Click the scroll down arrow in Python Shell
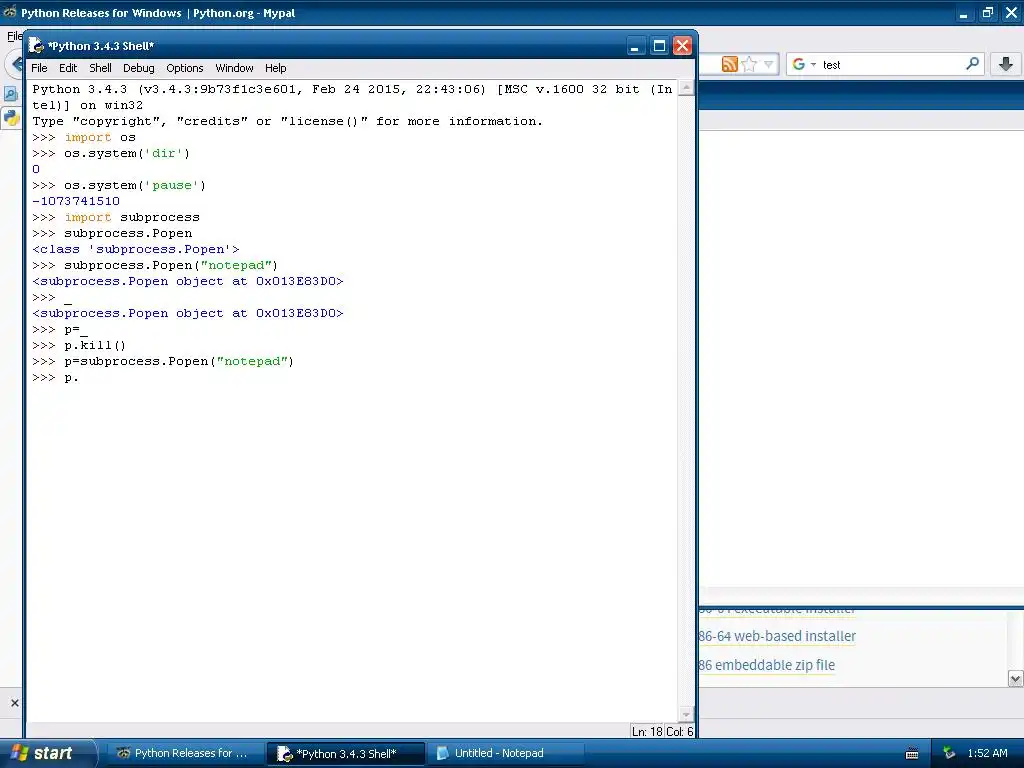Viewport: 1024px width, 768px height. click(686, 714)
